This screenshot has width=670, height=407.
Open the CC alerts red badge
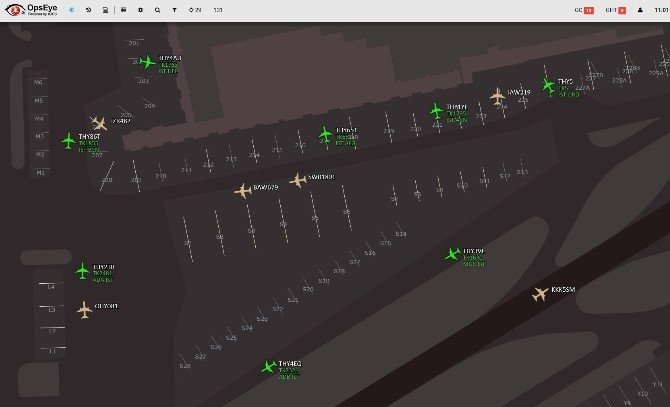tap(589, 10)
